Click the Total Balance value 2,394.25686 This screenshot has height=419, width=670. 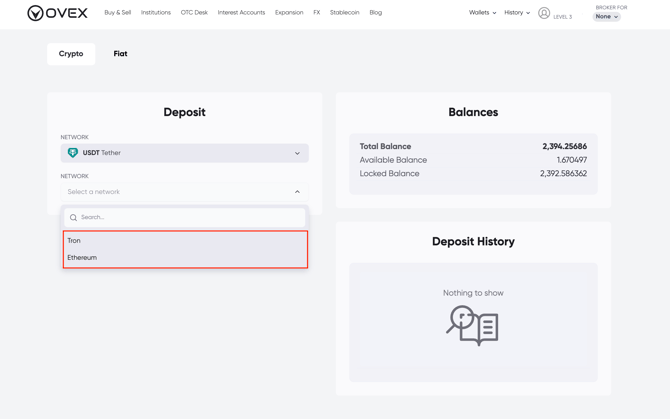tap(564, 146)
